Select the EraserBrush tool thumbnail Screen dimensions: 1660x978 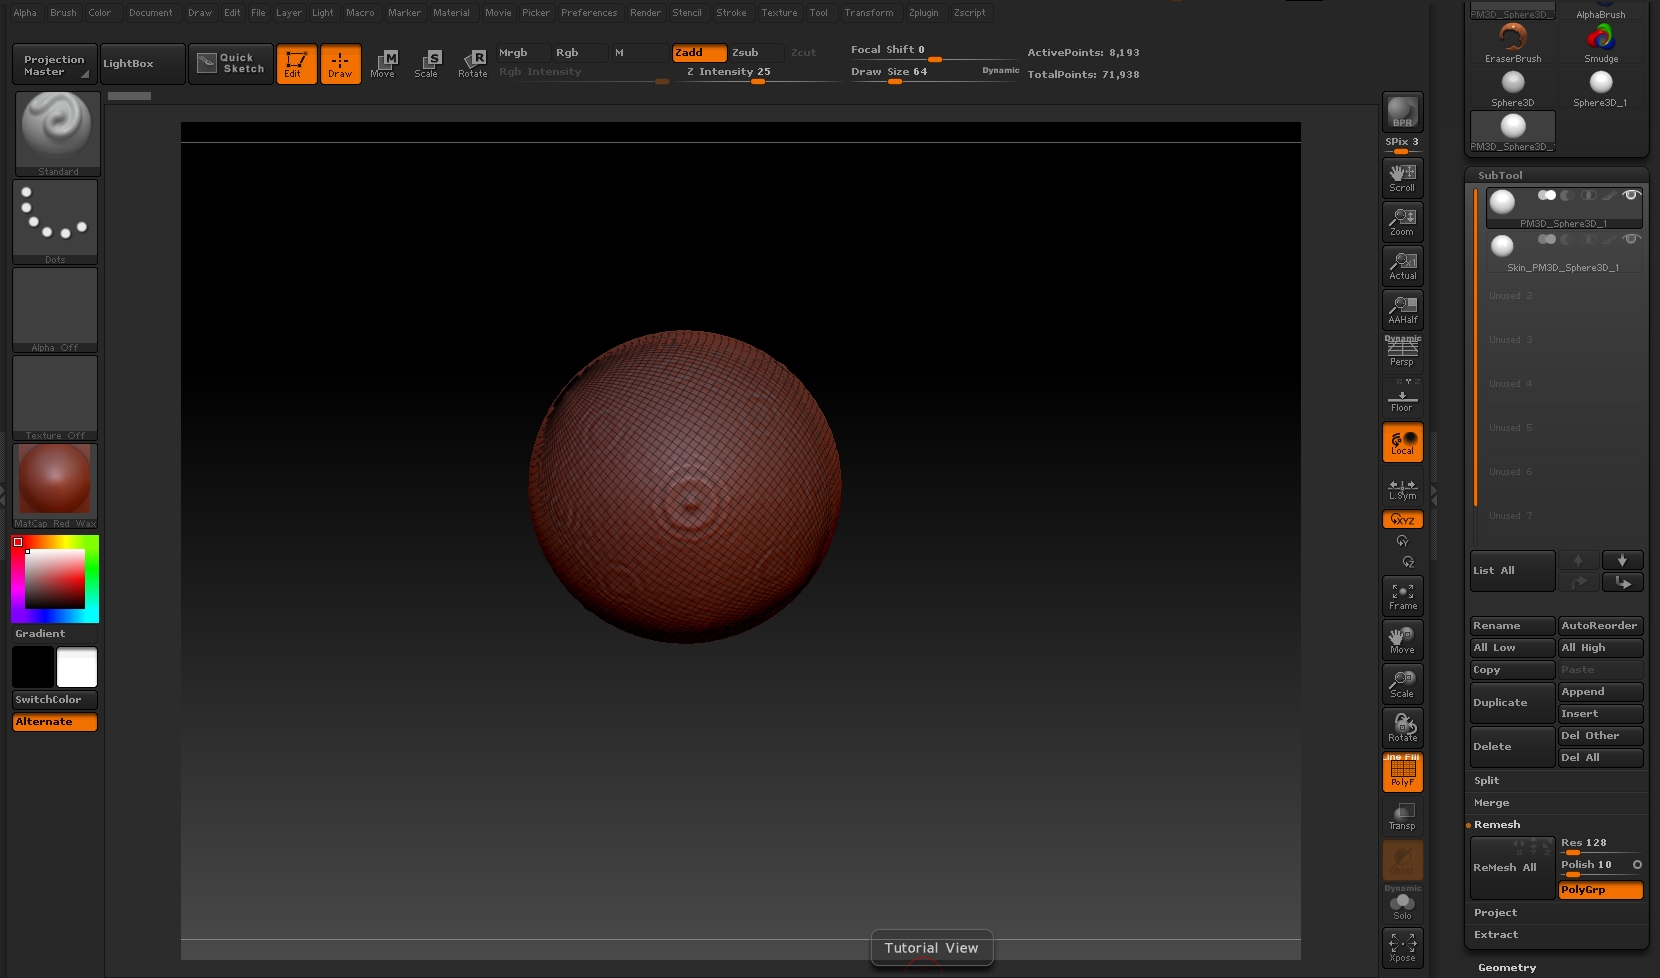(x=1512, y=43)
